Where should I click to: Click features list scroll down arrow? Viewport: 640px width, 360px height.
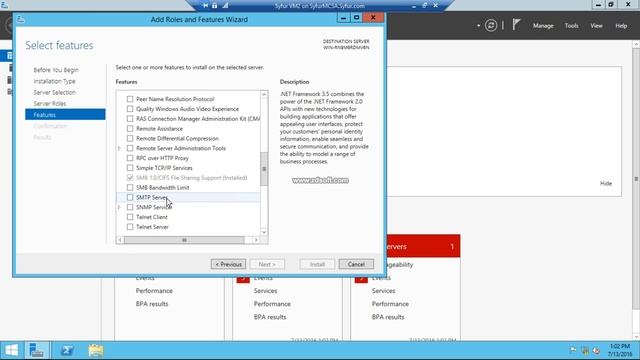pos(264,232)
